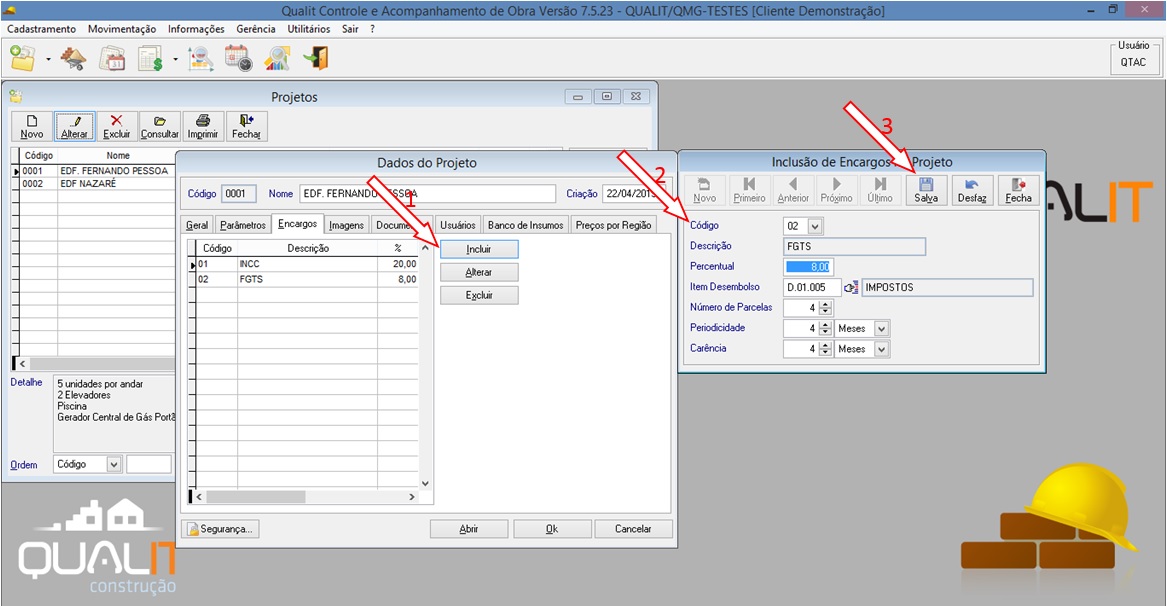Viewport: 1167px width, 606px height.
Task: Click the Descrição field showing FGTS
Action: [854, 246]
